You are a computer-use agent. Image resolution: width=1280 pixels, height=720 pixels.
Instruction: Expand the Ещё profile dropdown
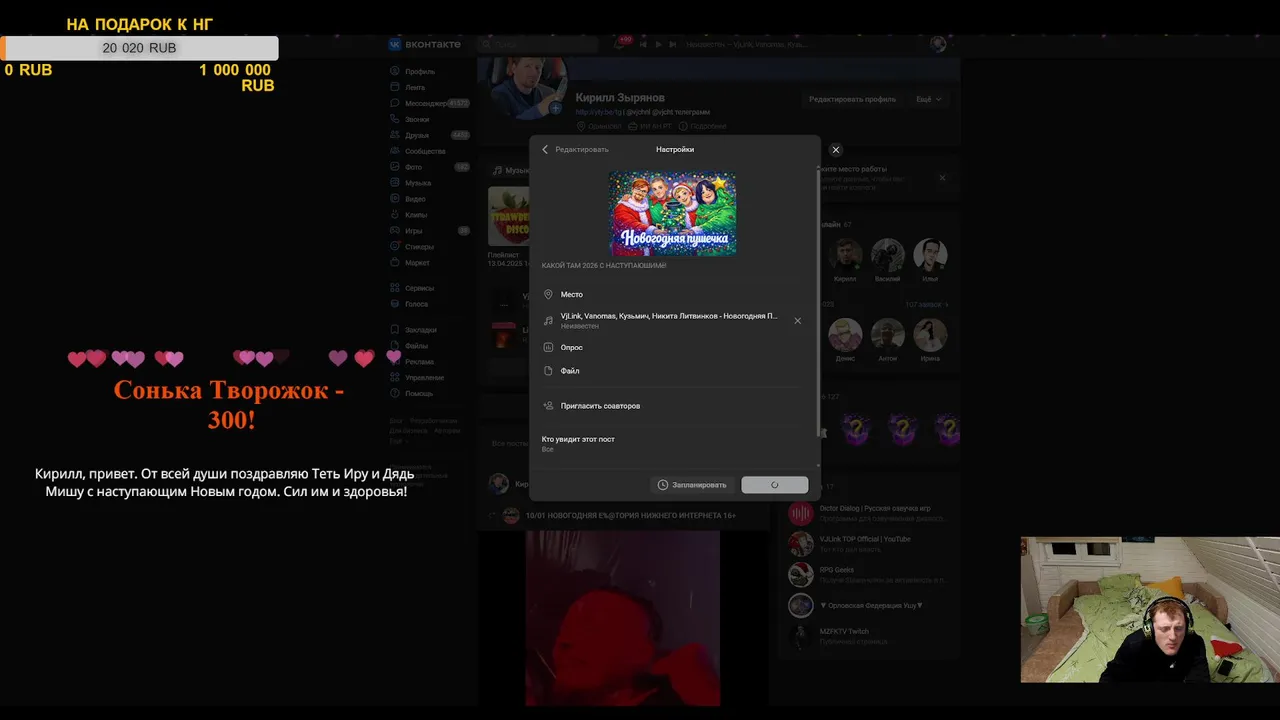929,99
